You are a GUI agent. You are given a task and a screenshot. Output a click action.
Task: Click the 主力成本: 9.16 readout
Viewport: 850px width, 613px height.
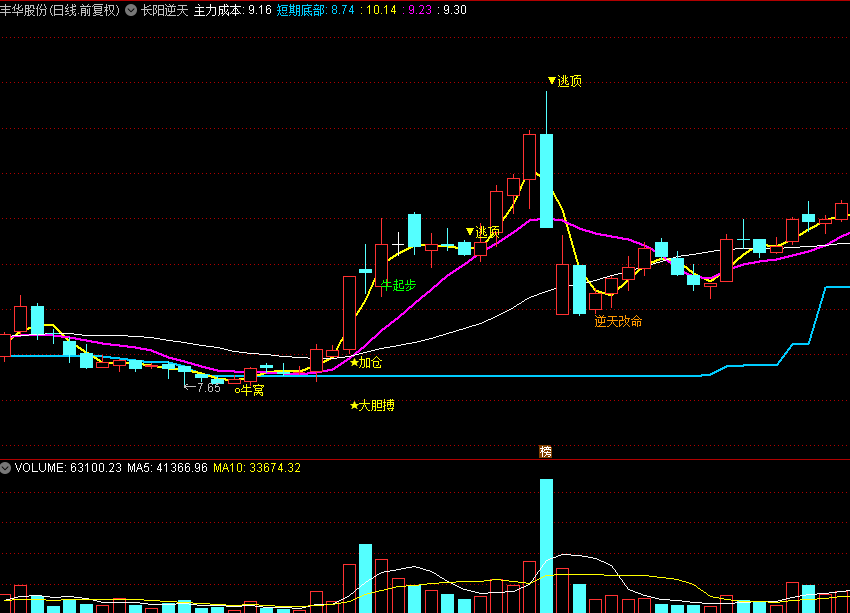click(x=233, y=10)
